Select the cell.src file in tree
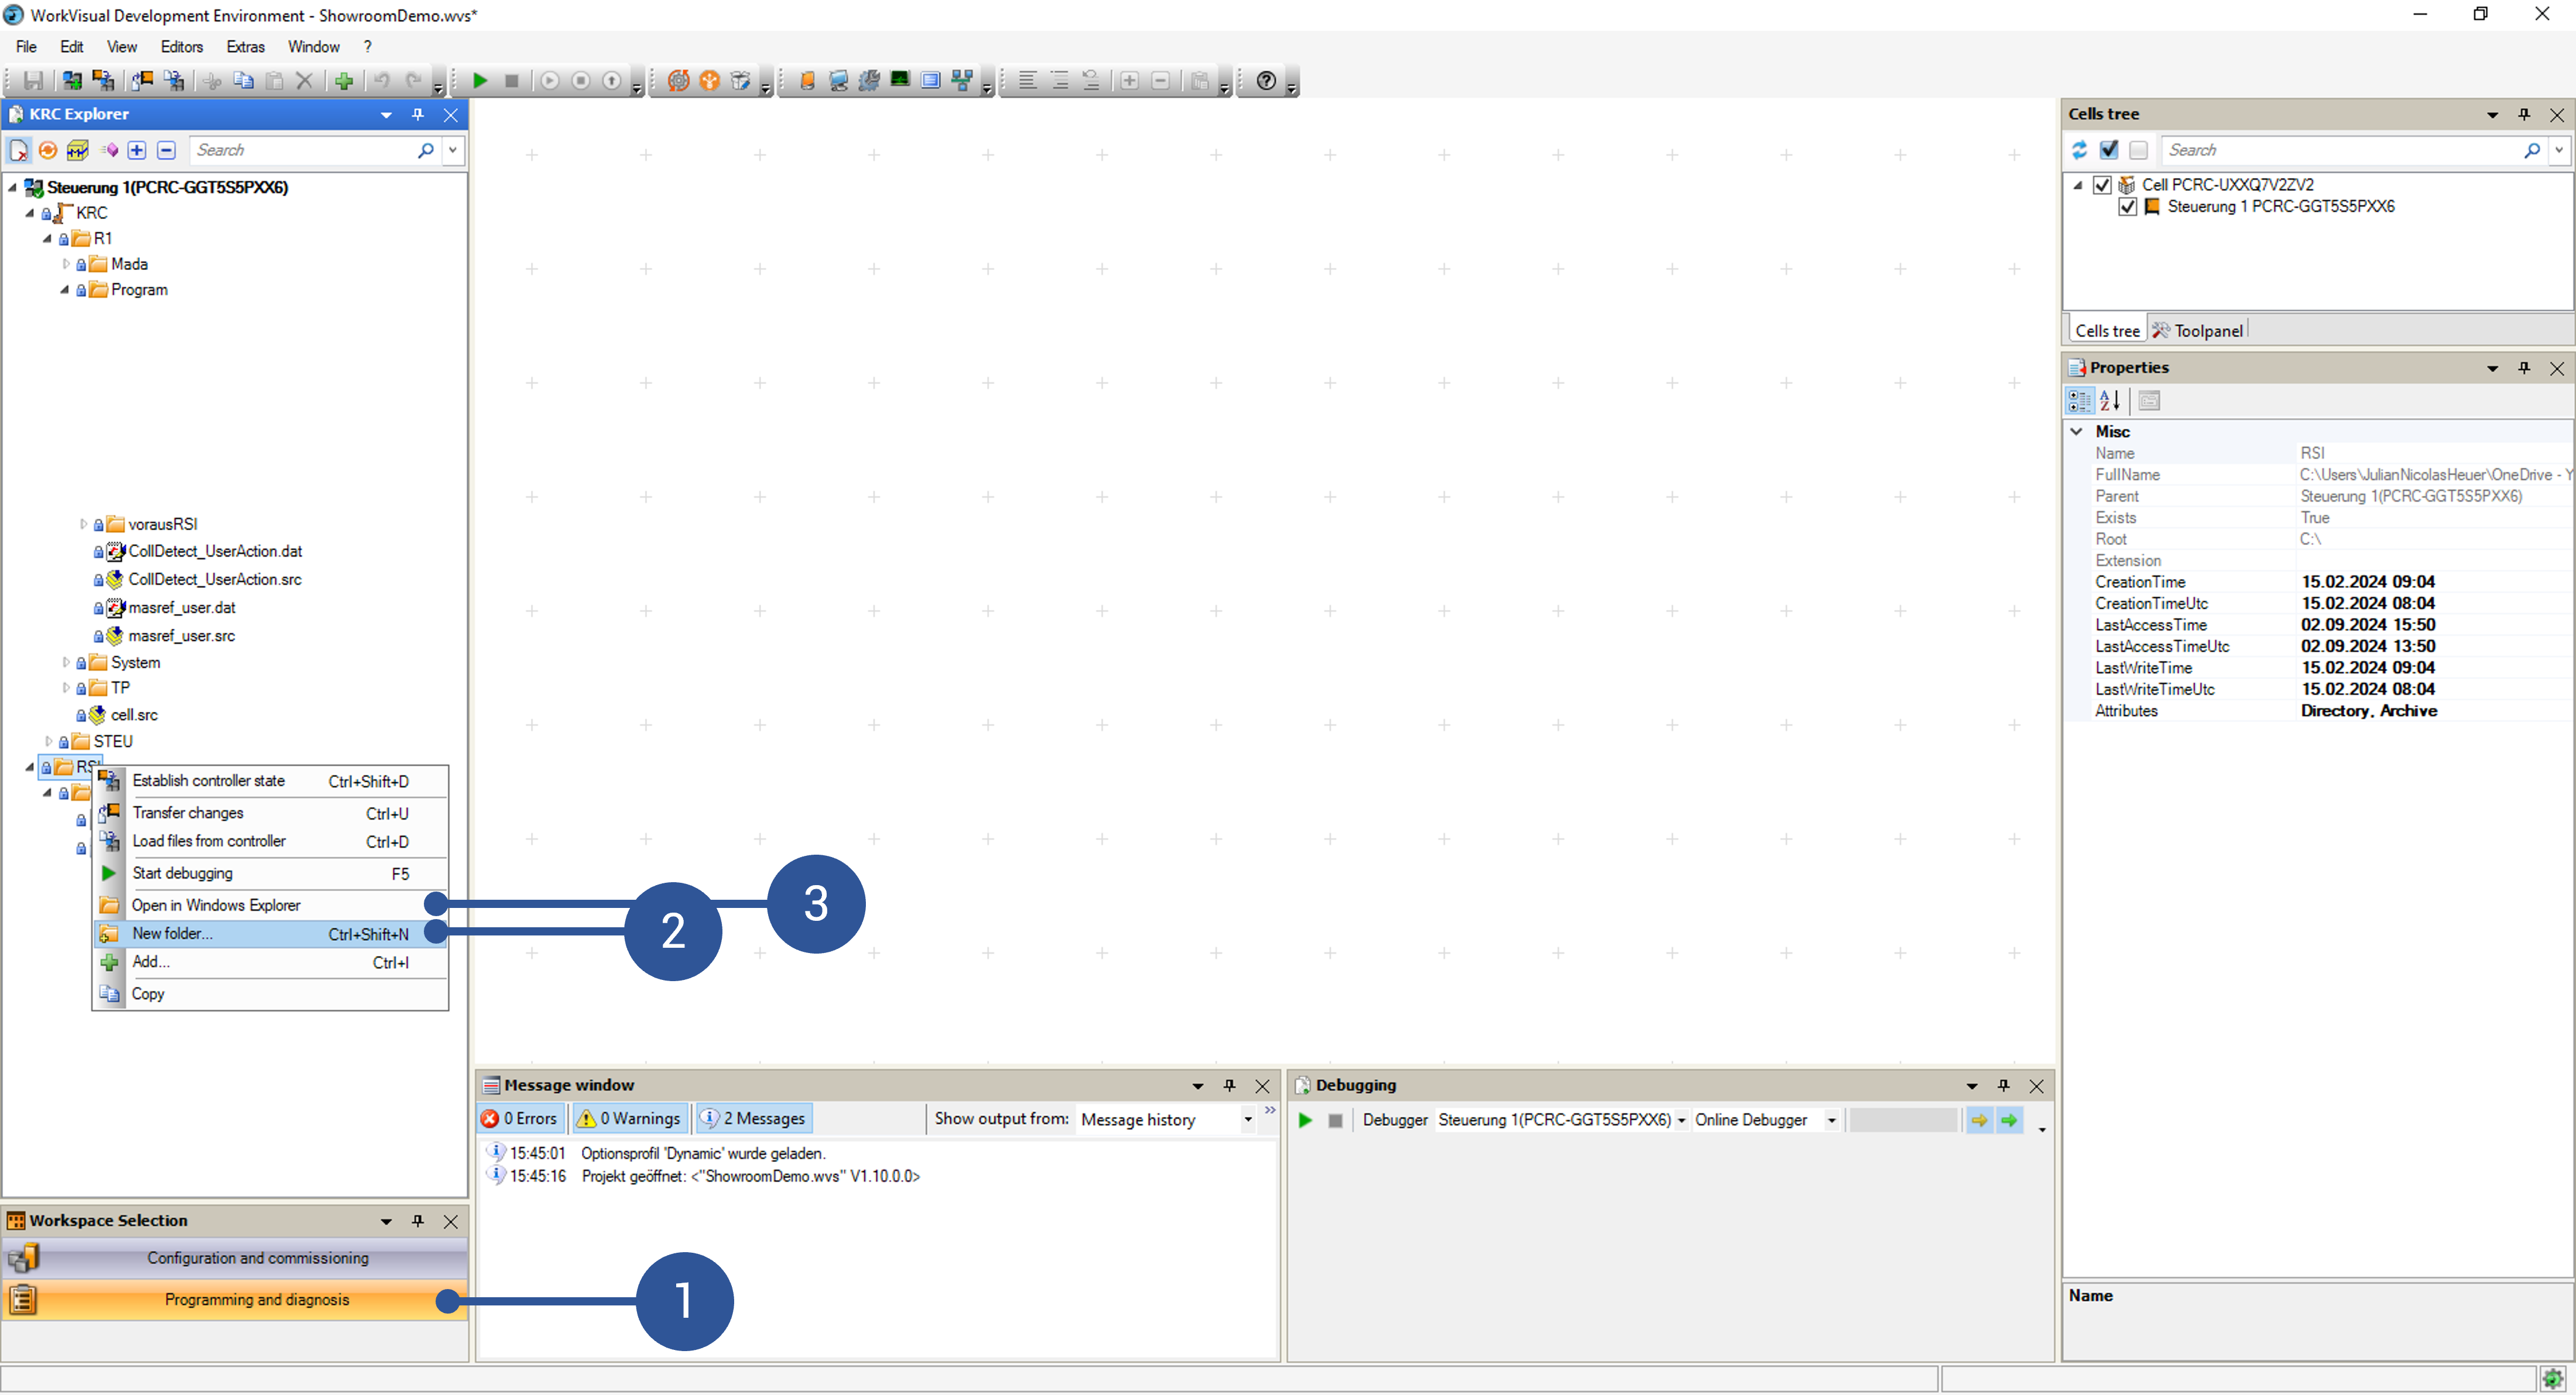The width and height of the screenshot is (2576, 1395). pyautogui.click(x=134, y=715)
